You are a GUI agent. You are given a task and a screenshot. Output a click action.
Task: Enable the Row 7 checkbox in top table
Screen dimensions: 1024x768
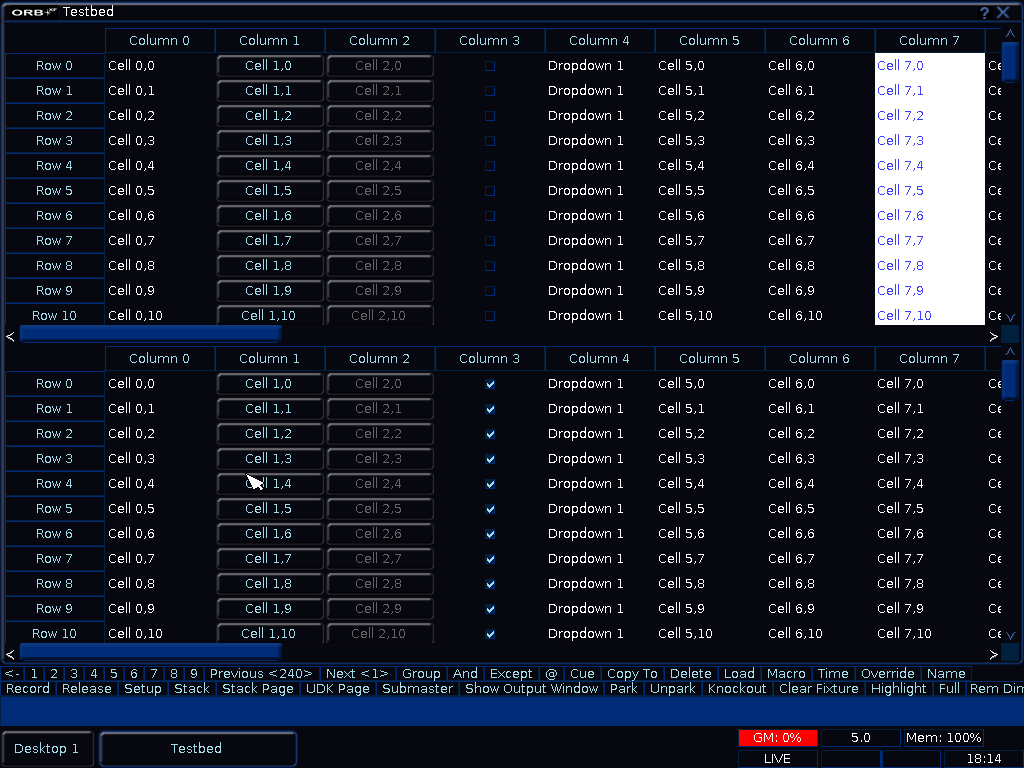coord(490,241)
